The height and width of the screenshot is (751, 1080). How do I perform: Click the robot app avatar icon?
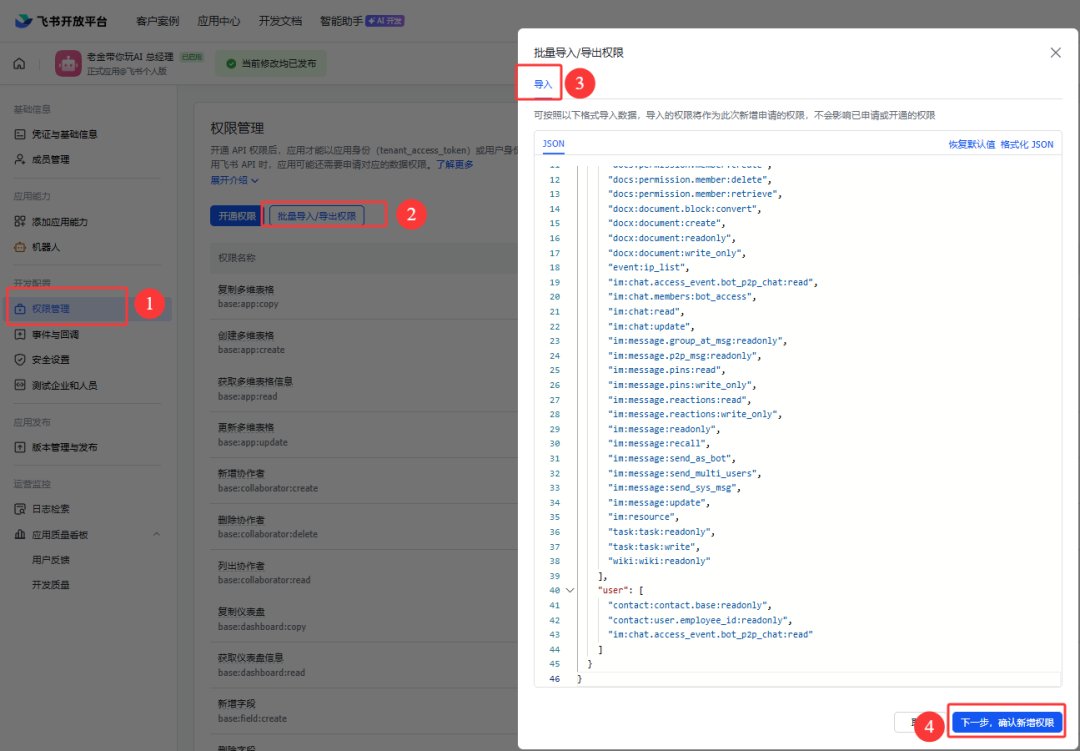coord(68,64)
